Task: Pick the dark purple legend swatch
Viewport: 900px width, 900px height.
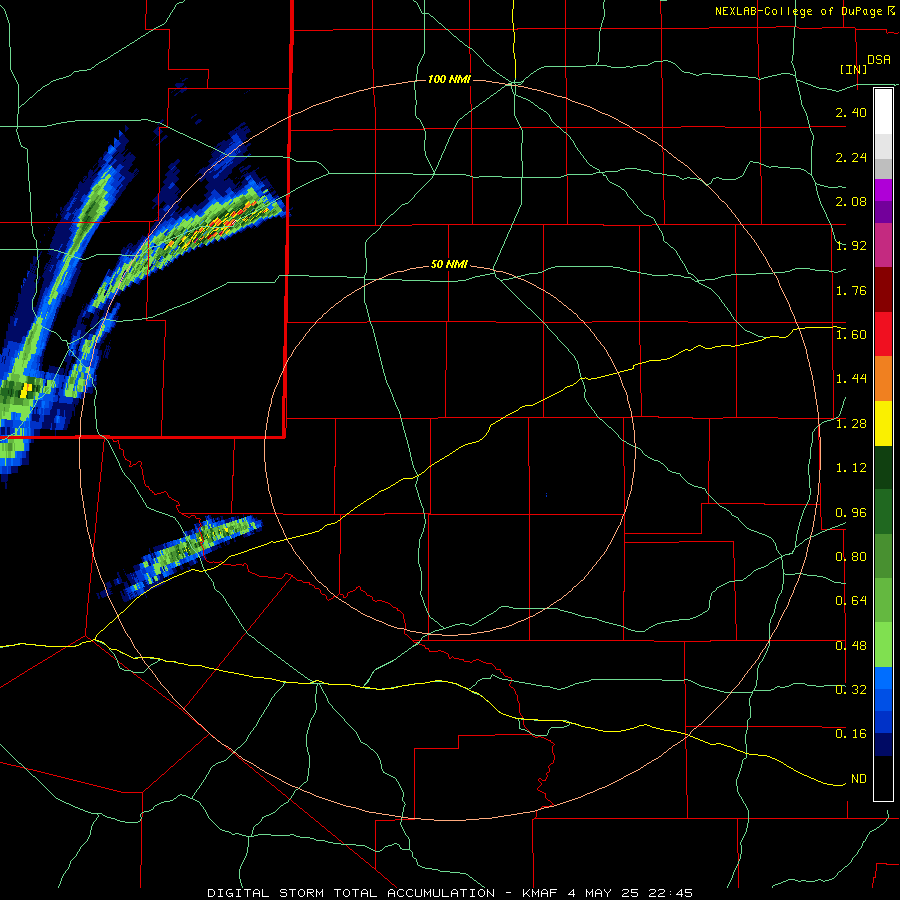Action: coord(883,212)
